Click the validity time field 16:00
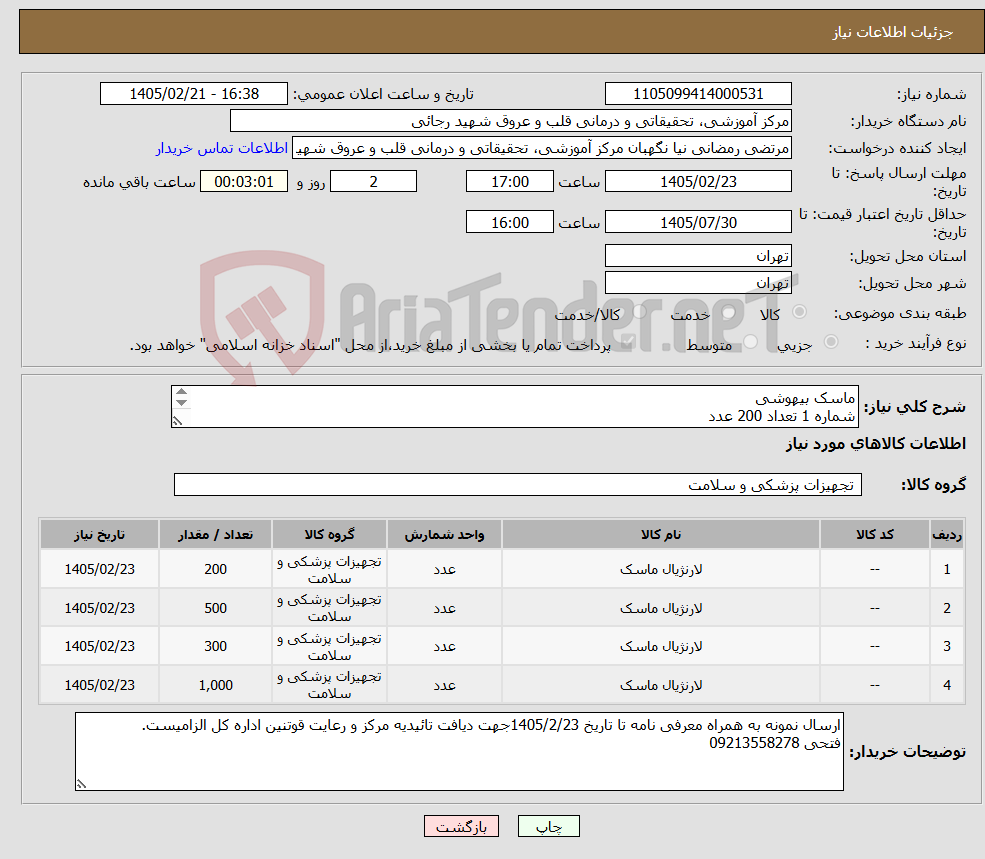 tap(509, 222)
